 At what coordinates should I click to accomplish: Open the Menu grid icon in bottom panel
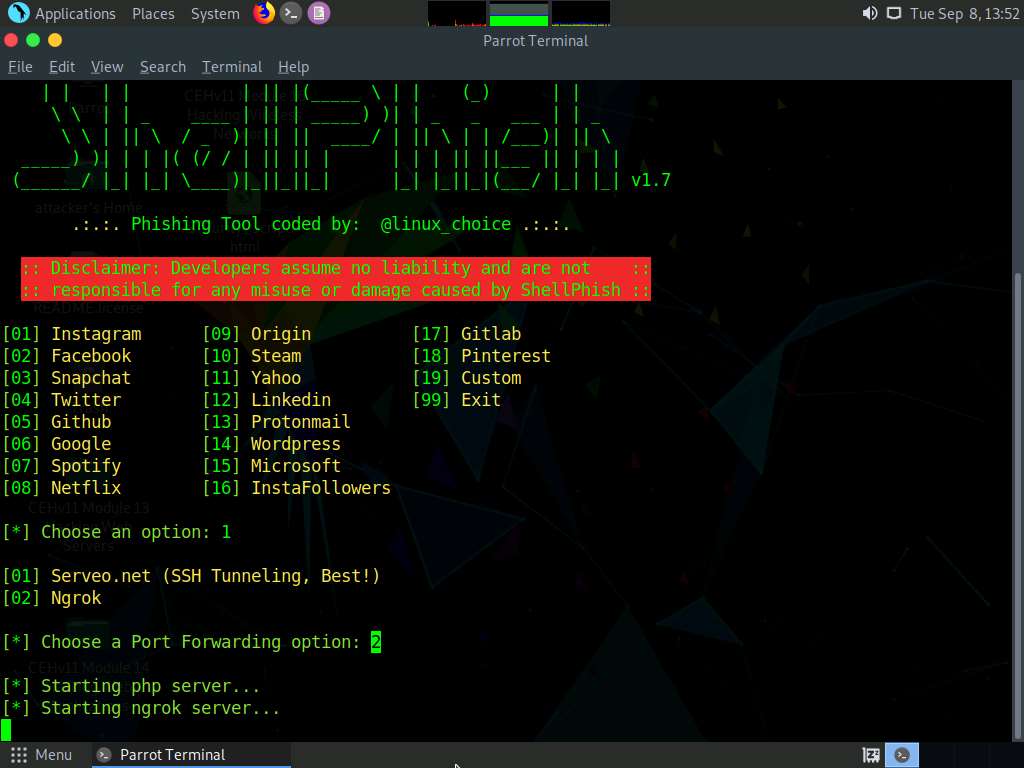pyautogui.click(x=18, y=755)
